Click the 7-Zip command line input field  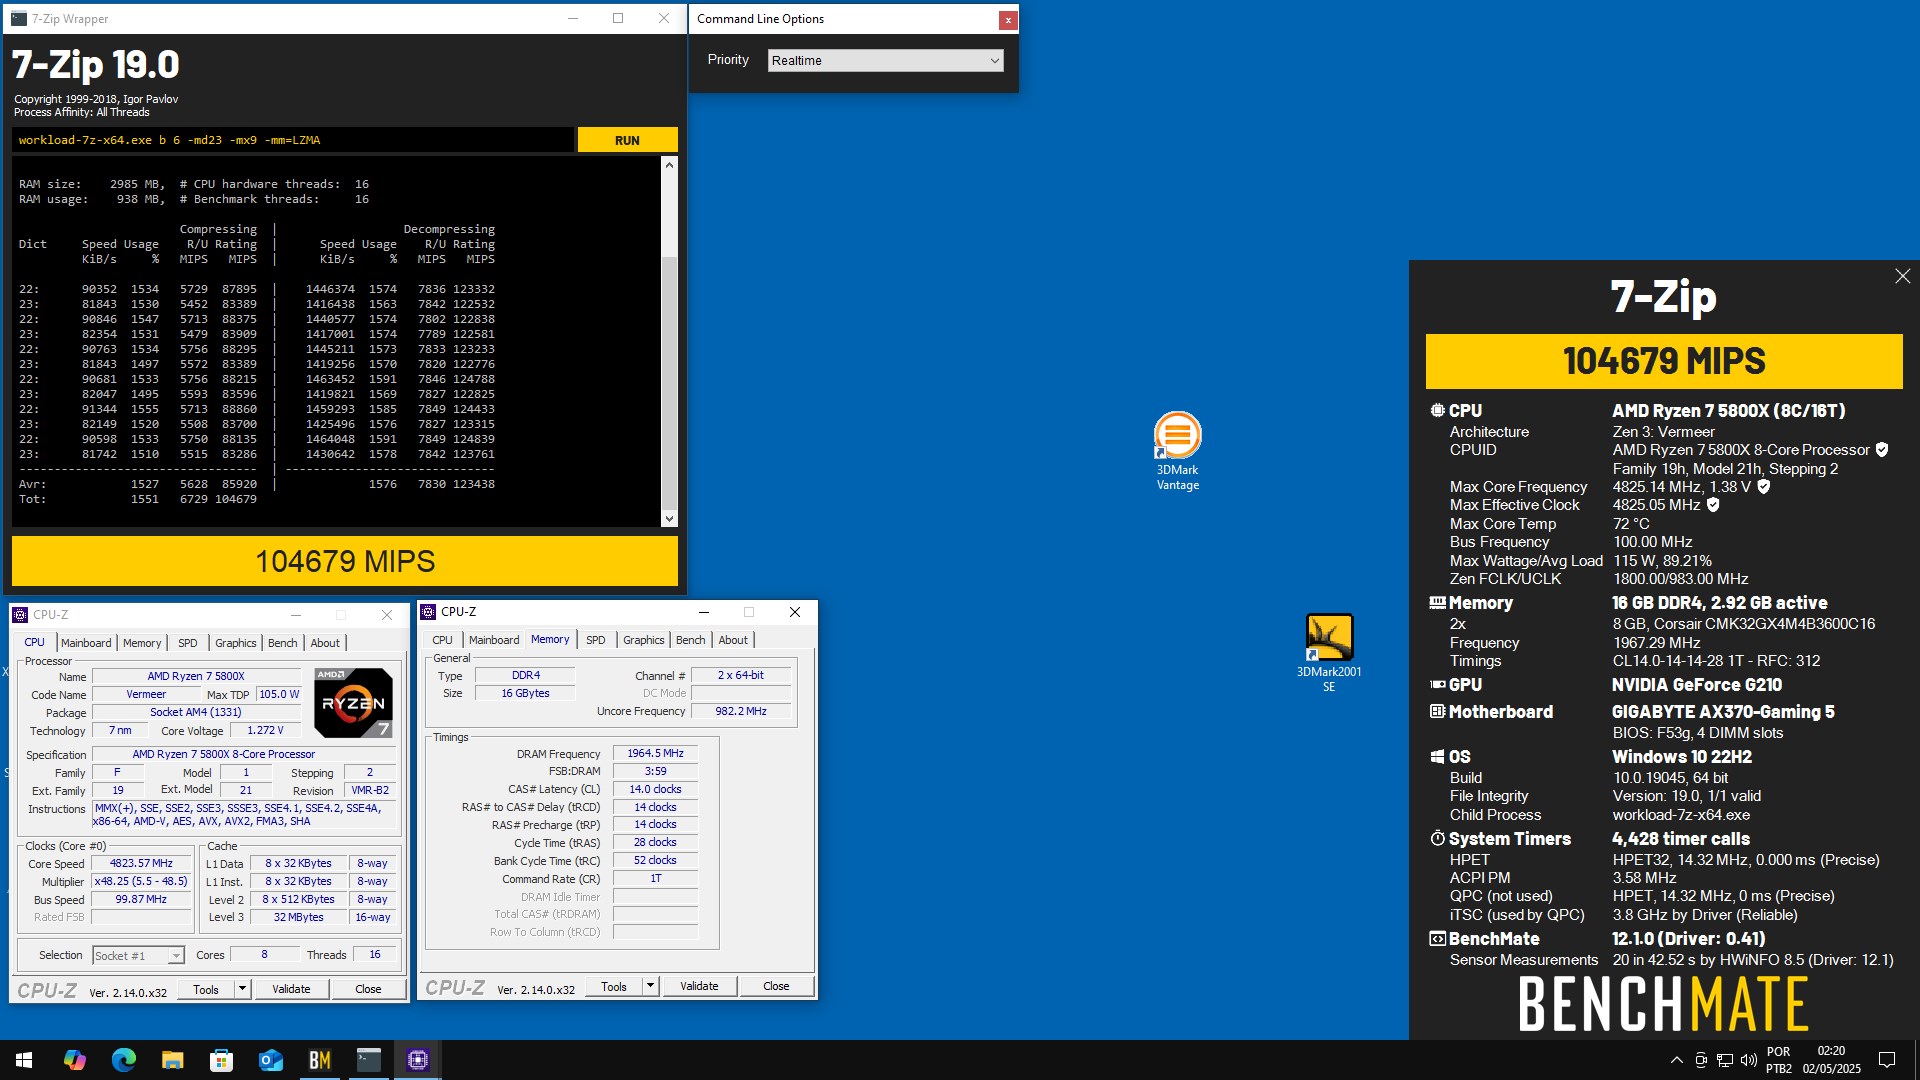tap(293, 140)
